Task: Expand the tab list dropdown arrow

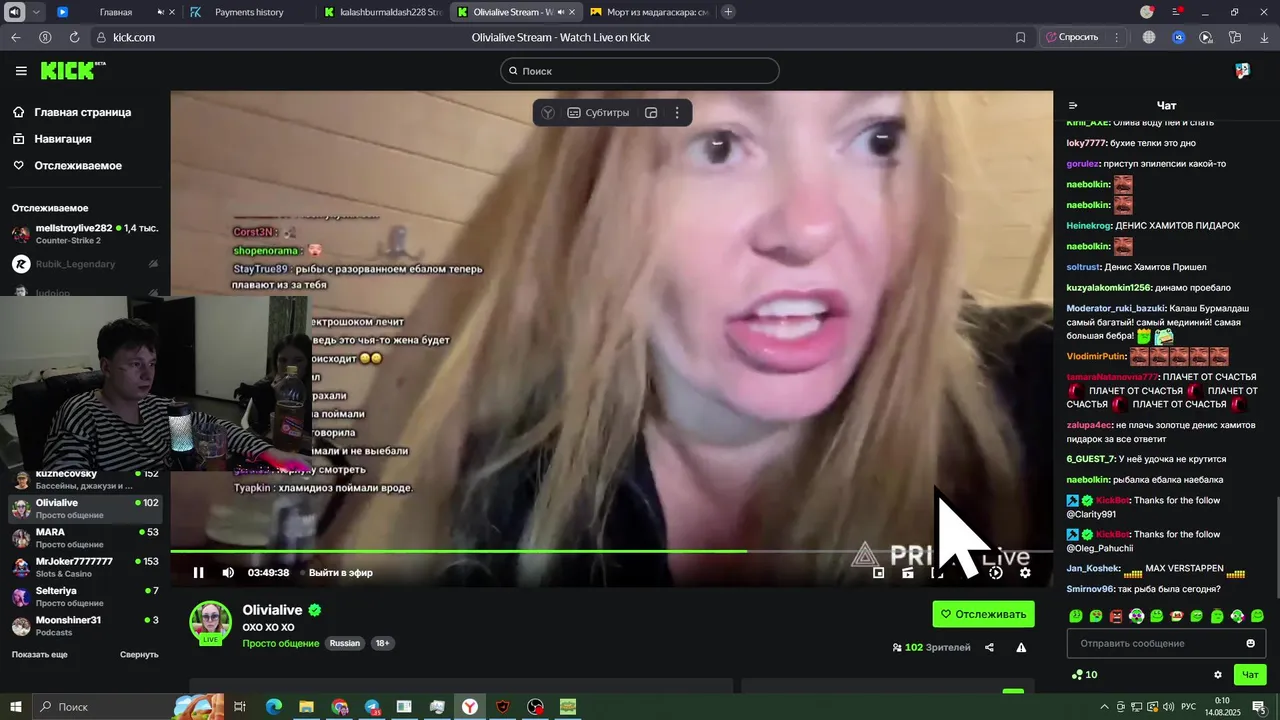Action: click(36, 12)
